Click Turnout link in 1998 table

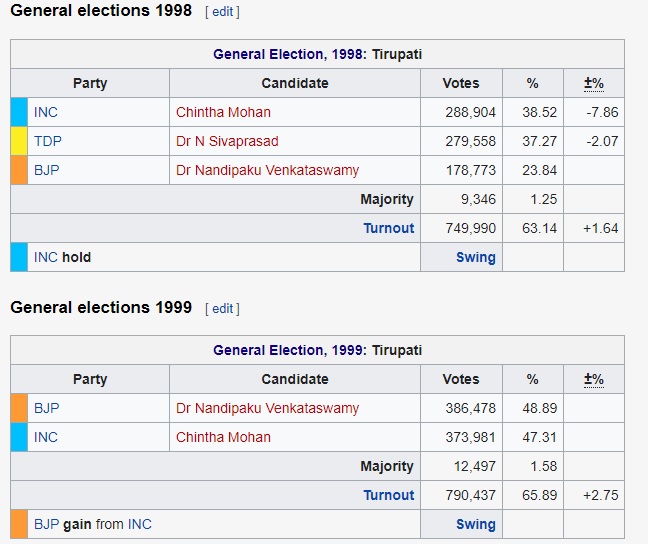388,228
